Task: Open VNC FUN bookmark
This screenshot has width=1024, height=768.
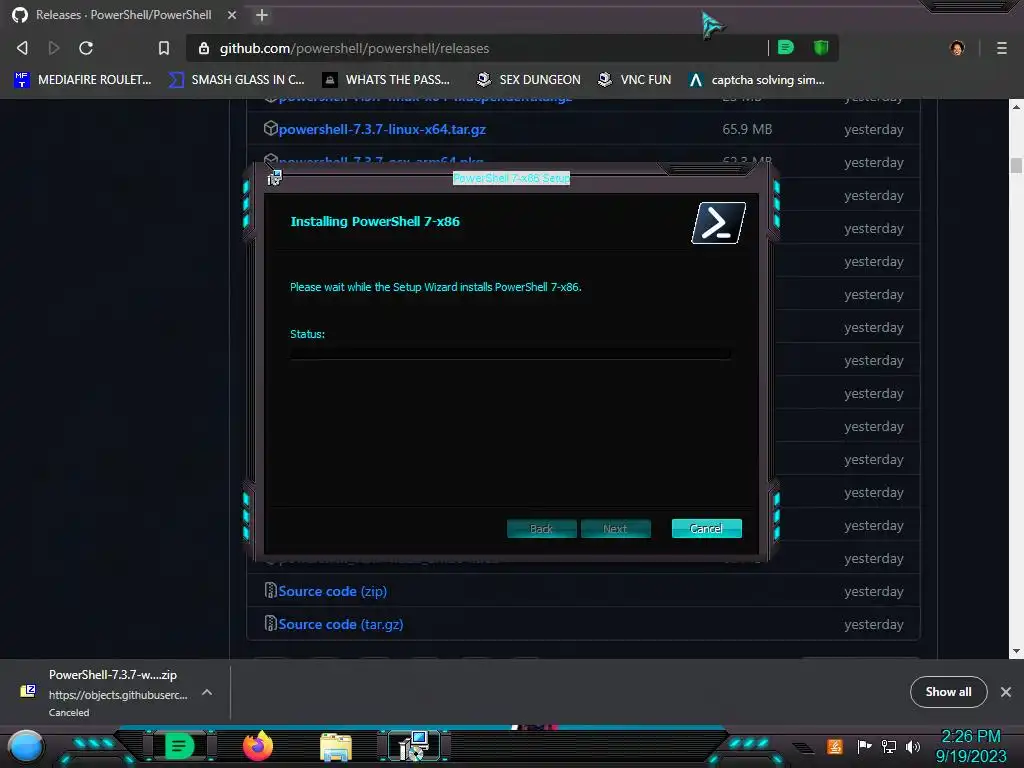Action: (x=635, y=80)
